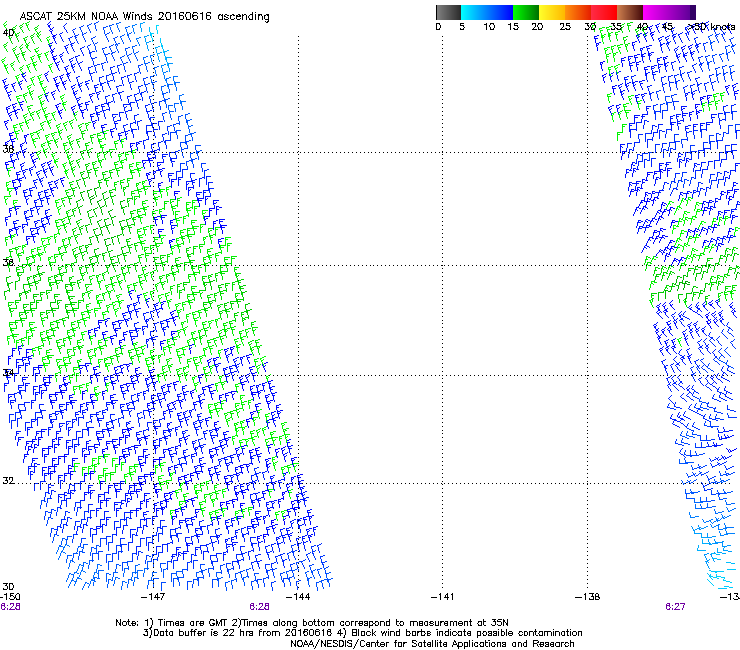Image resolution: width=740 pixels, height=650 pixels.
Task: Click the longitude axis label '-150'
Action: [10, 597]
